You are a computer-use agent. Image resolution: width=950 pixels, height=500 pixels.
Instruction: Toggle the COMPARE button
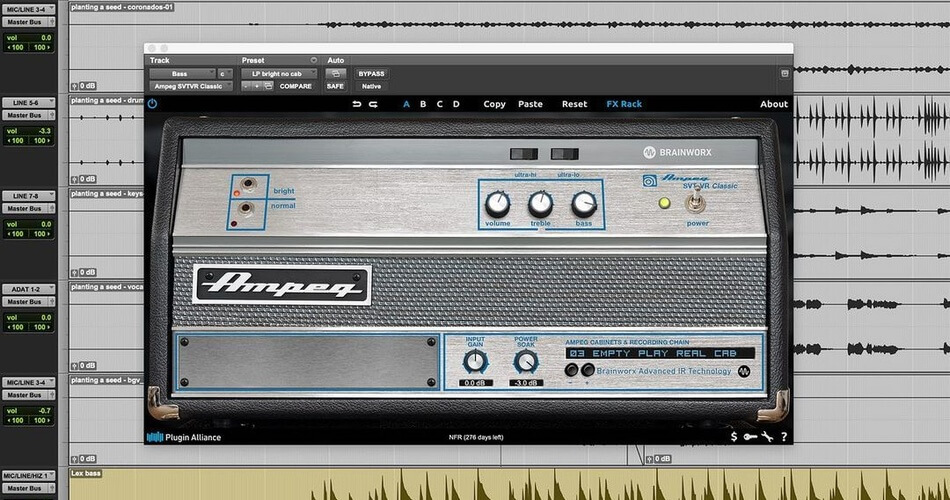coord(296,87)
